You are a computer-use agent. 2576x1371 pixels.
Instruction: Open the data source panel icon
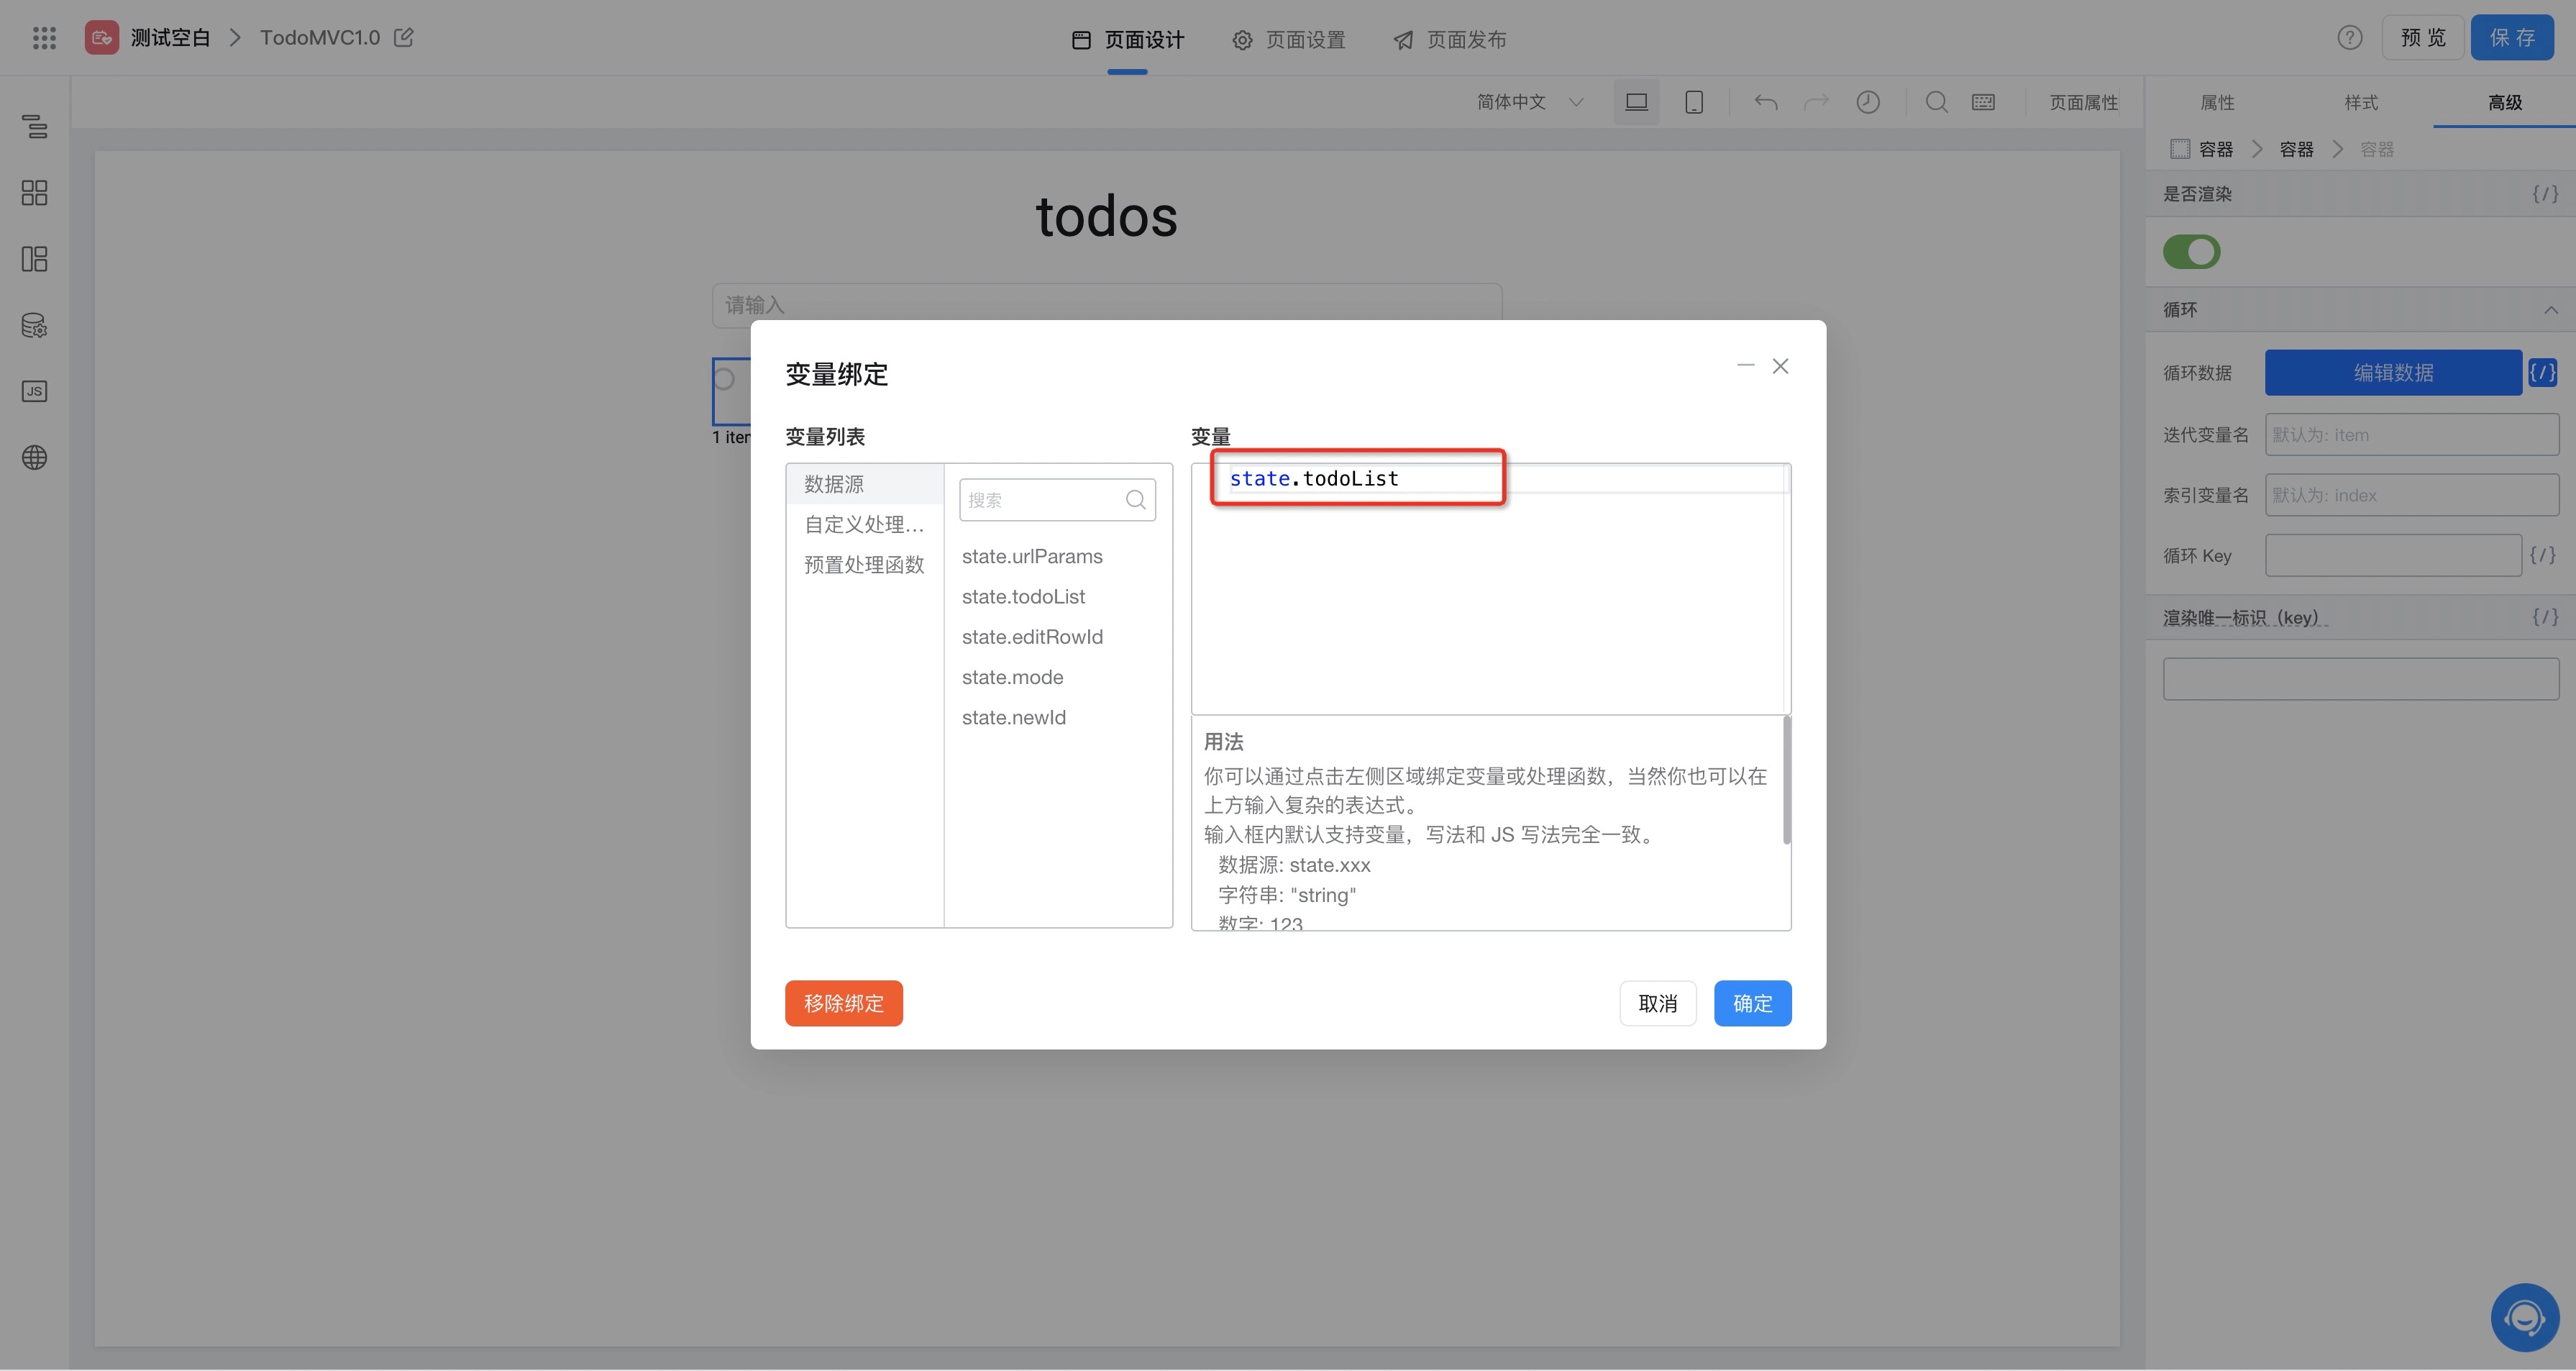pos(34,325)
